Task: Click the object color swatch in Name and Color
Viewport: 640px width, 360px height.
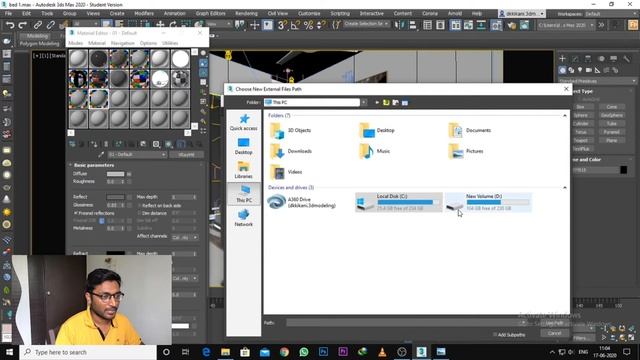Action: pyautogui.click(x=624, y=170)
